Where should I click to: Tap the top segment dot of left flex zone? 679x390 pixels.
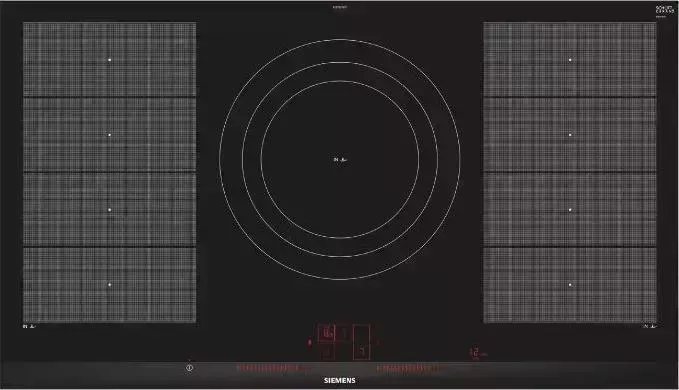pyautogui.click(x=110, y=60)
